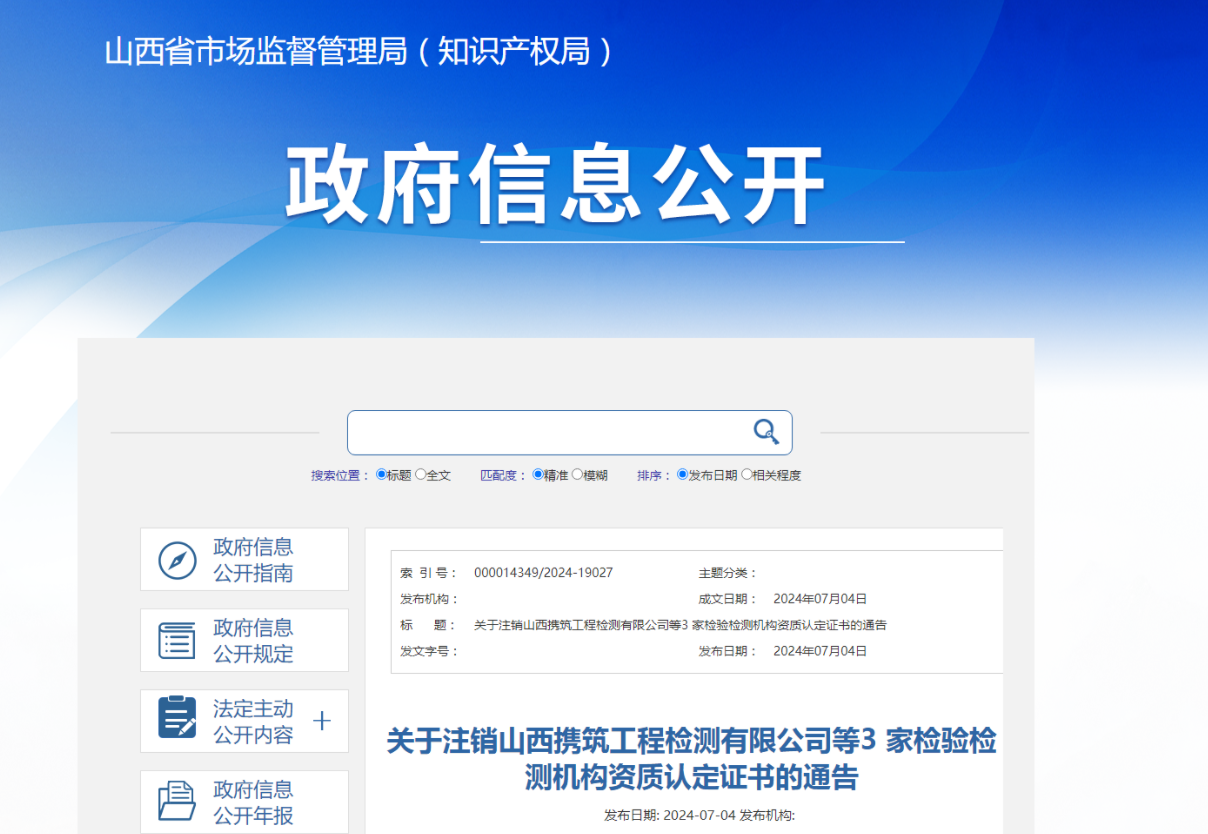Click the 匹配度 label
Image resolution: width=1208 pixels, height=834 pixels.
point(503,476)
